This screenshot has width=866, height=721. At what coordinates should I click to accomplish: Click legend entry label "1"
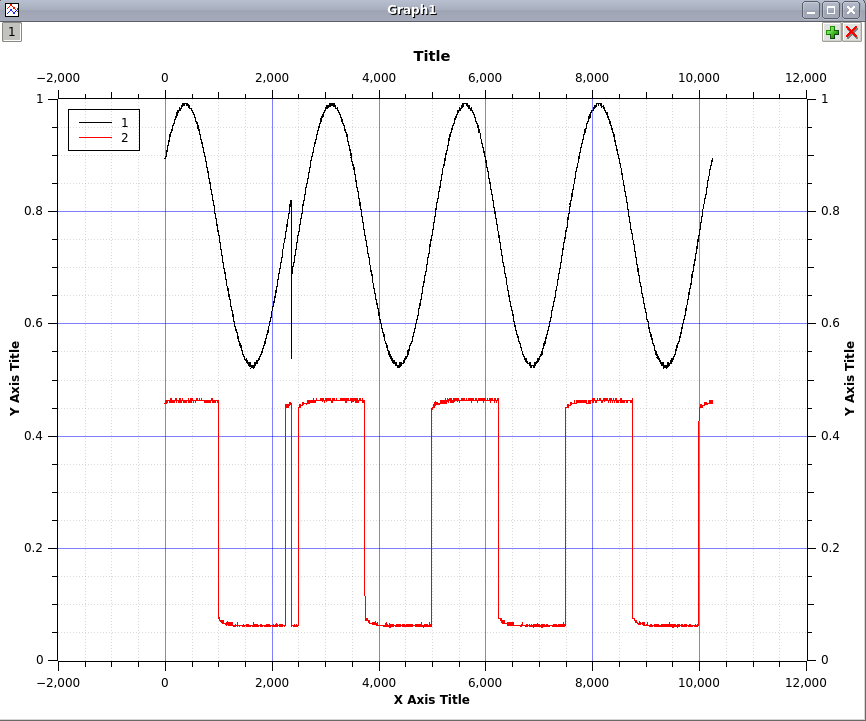(124, 123)
